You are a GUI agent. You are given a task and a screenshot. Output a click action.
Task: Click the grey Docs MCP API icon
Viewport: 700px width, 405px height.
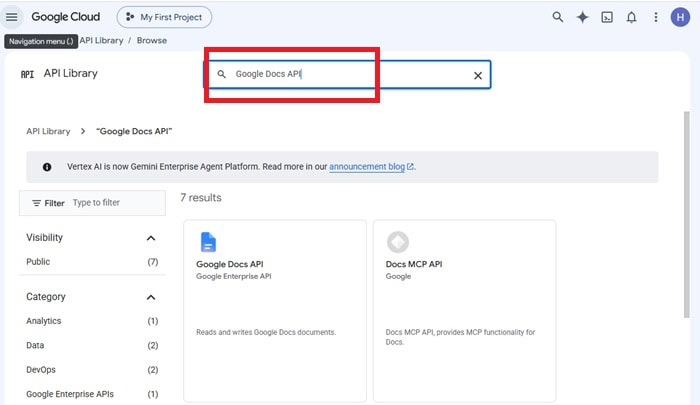398,242
